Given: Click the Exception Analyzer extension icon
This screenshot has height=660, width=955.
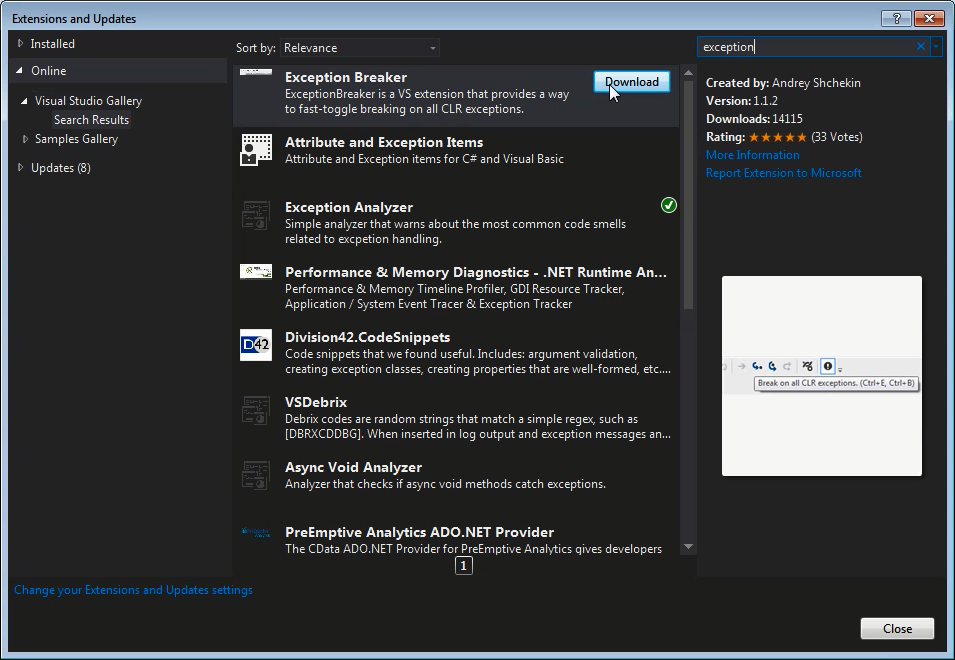Looking at the screenshot, I should pos(256,215).
